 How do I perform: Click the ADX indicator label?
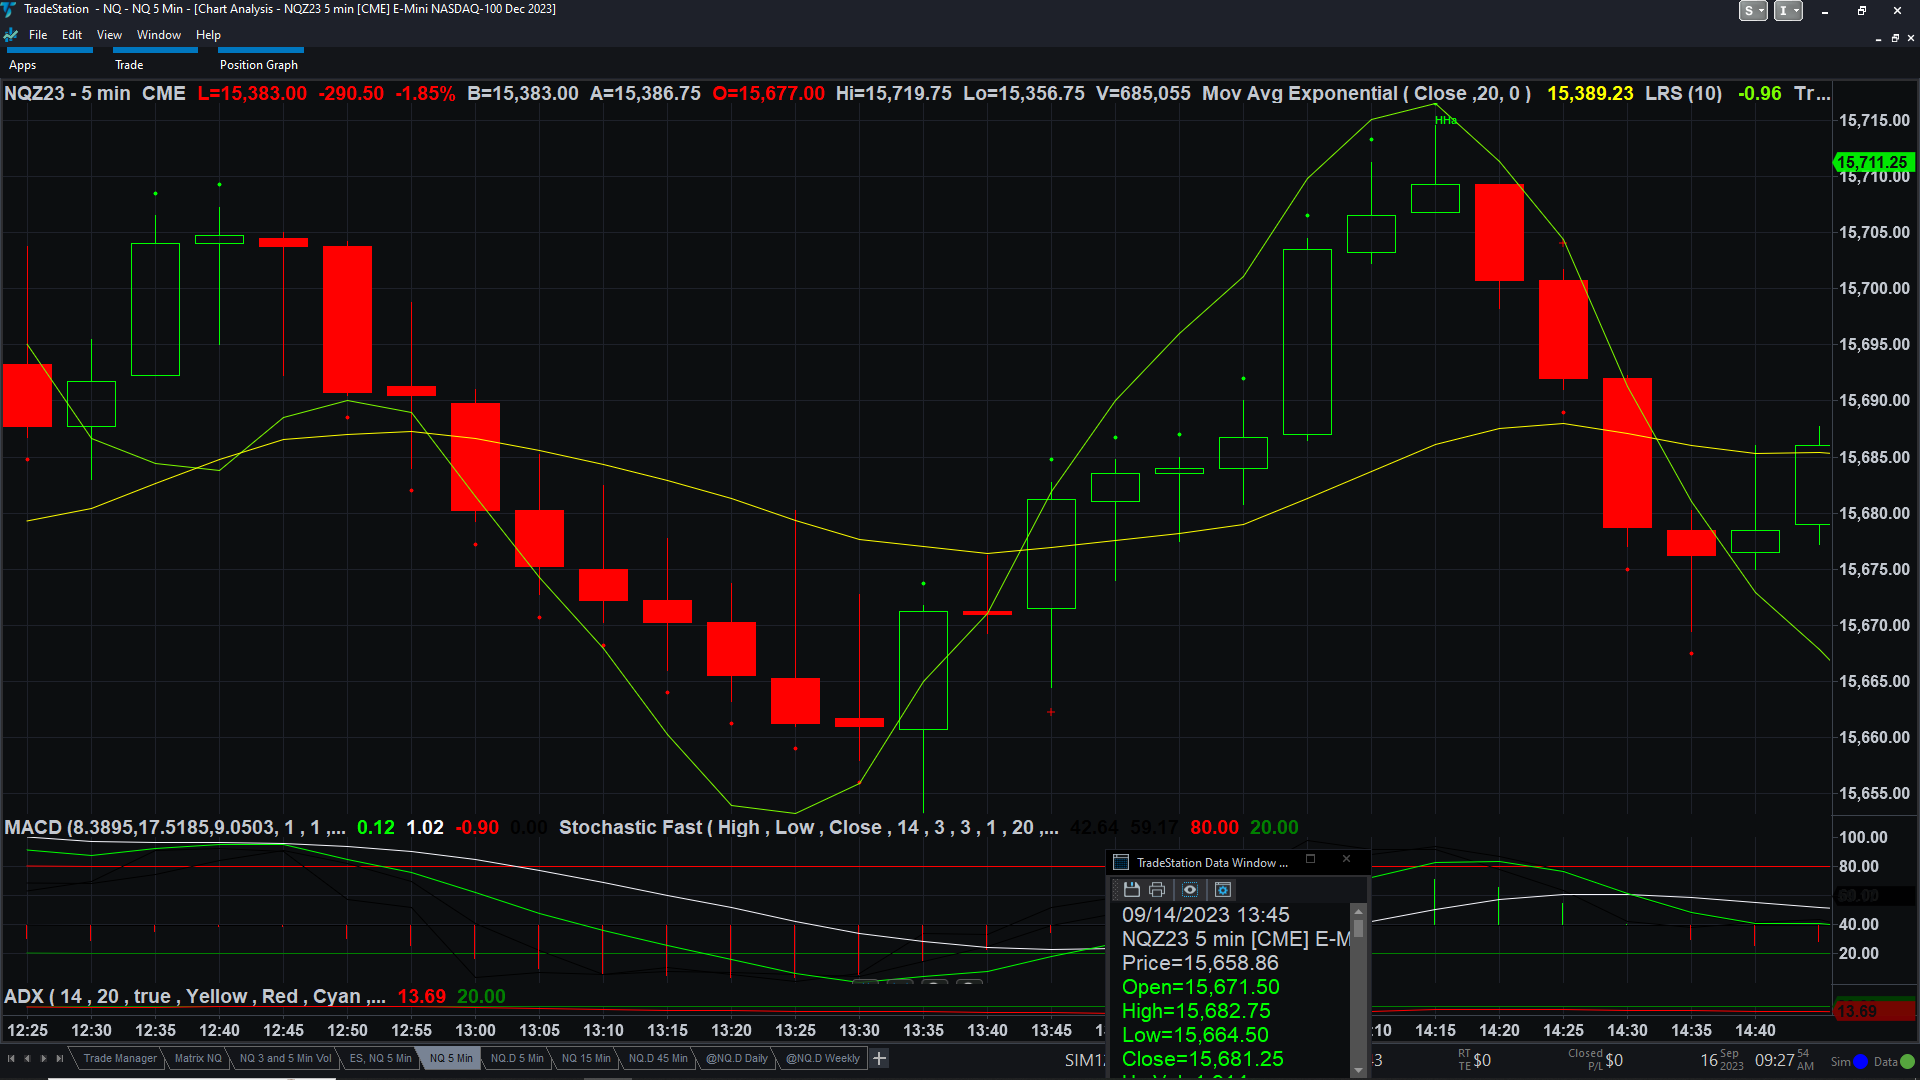click(194, 997)
